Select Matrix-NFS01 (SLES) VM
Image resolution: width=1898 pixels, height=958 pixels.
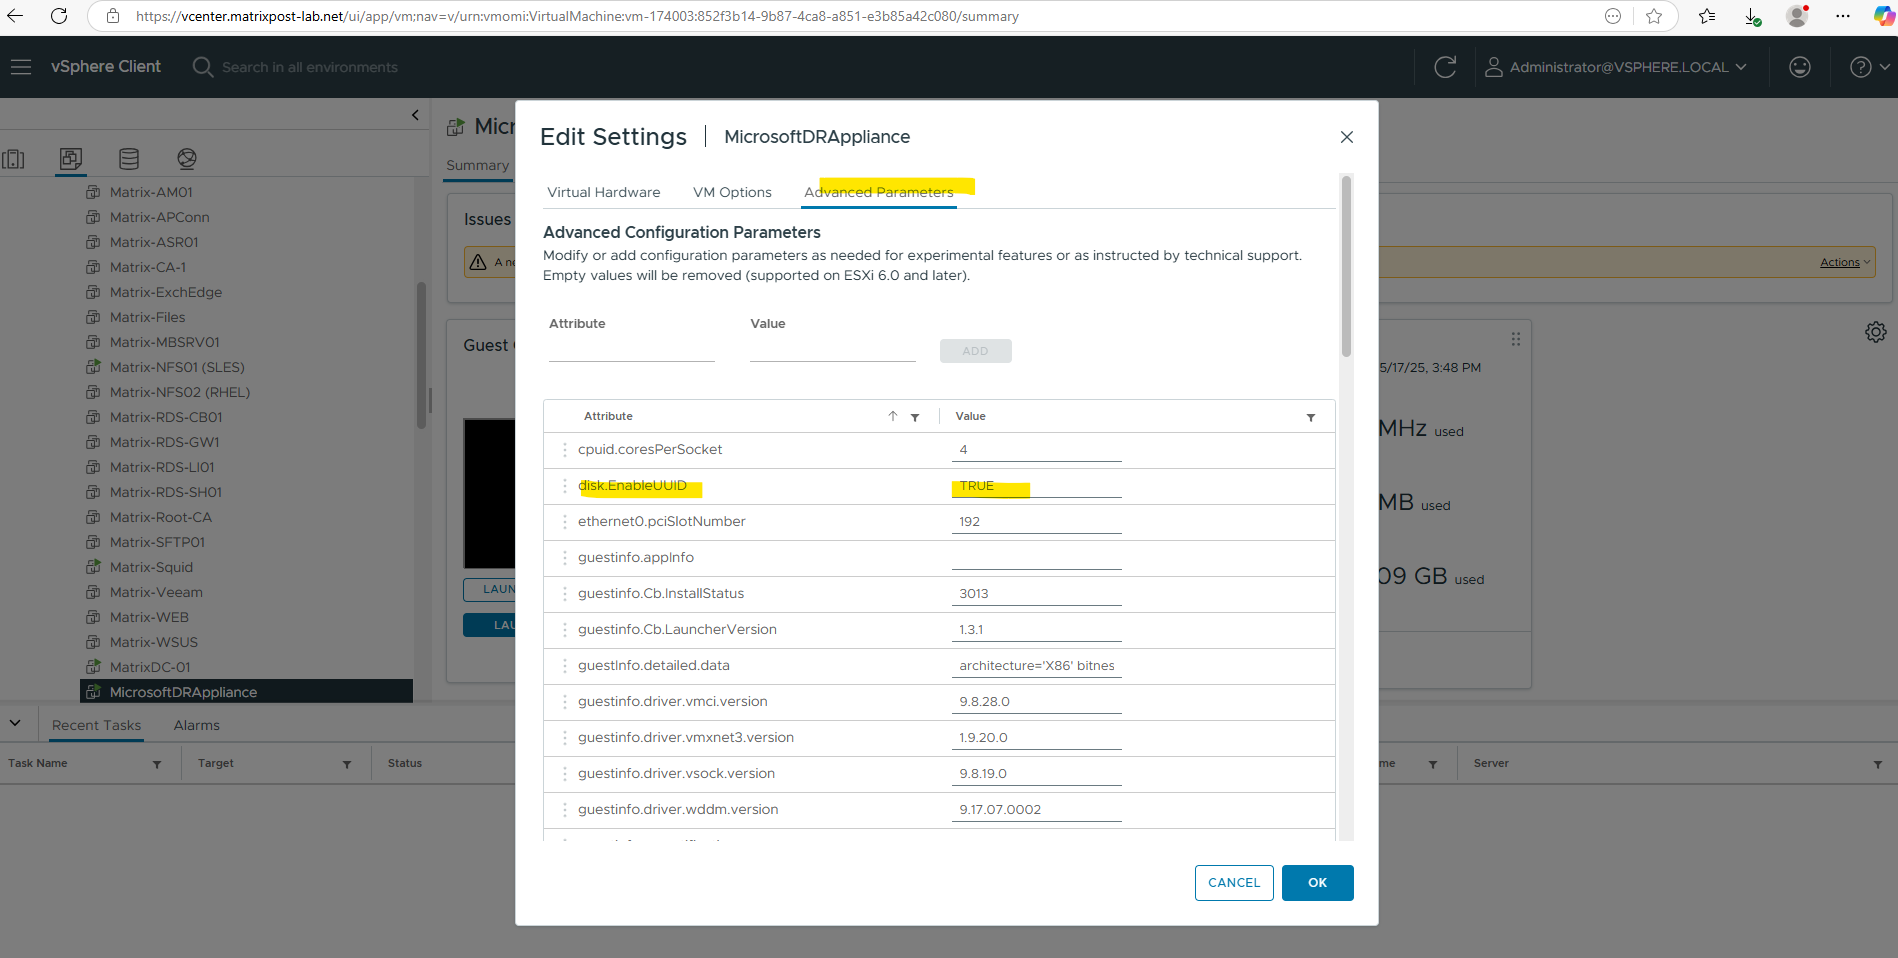click(177, 367)
